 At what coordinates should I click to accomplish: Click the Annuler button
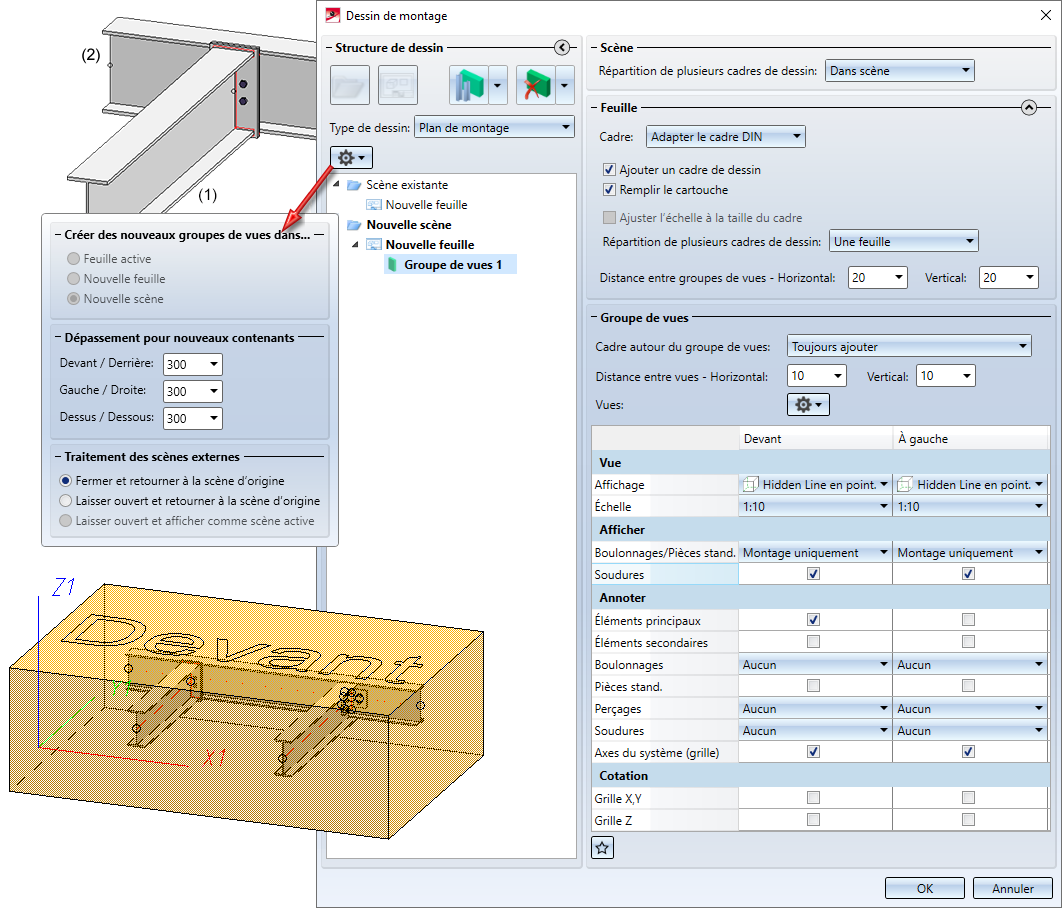click(1012, 888)
